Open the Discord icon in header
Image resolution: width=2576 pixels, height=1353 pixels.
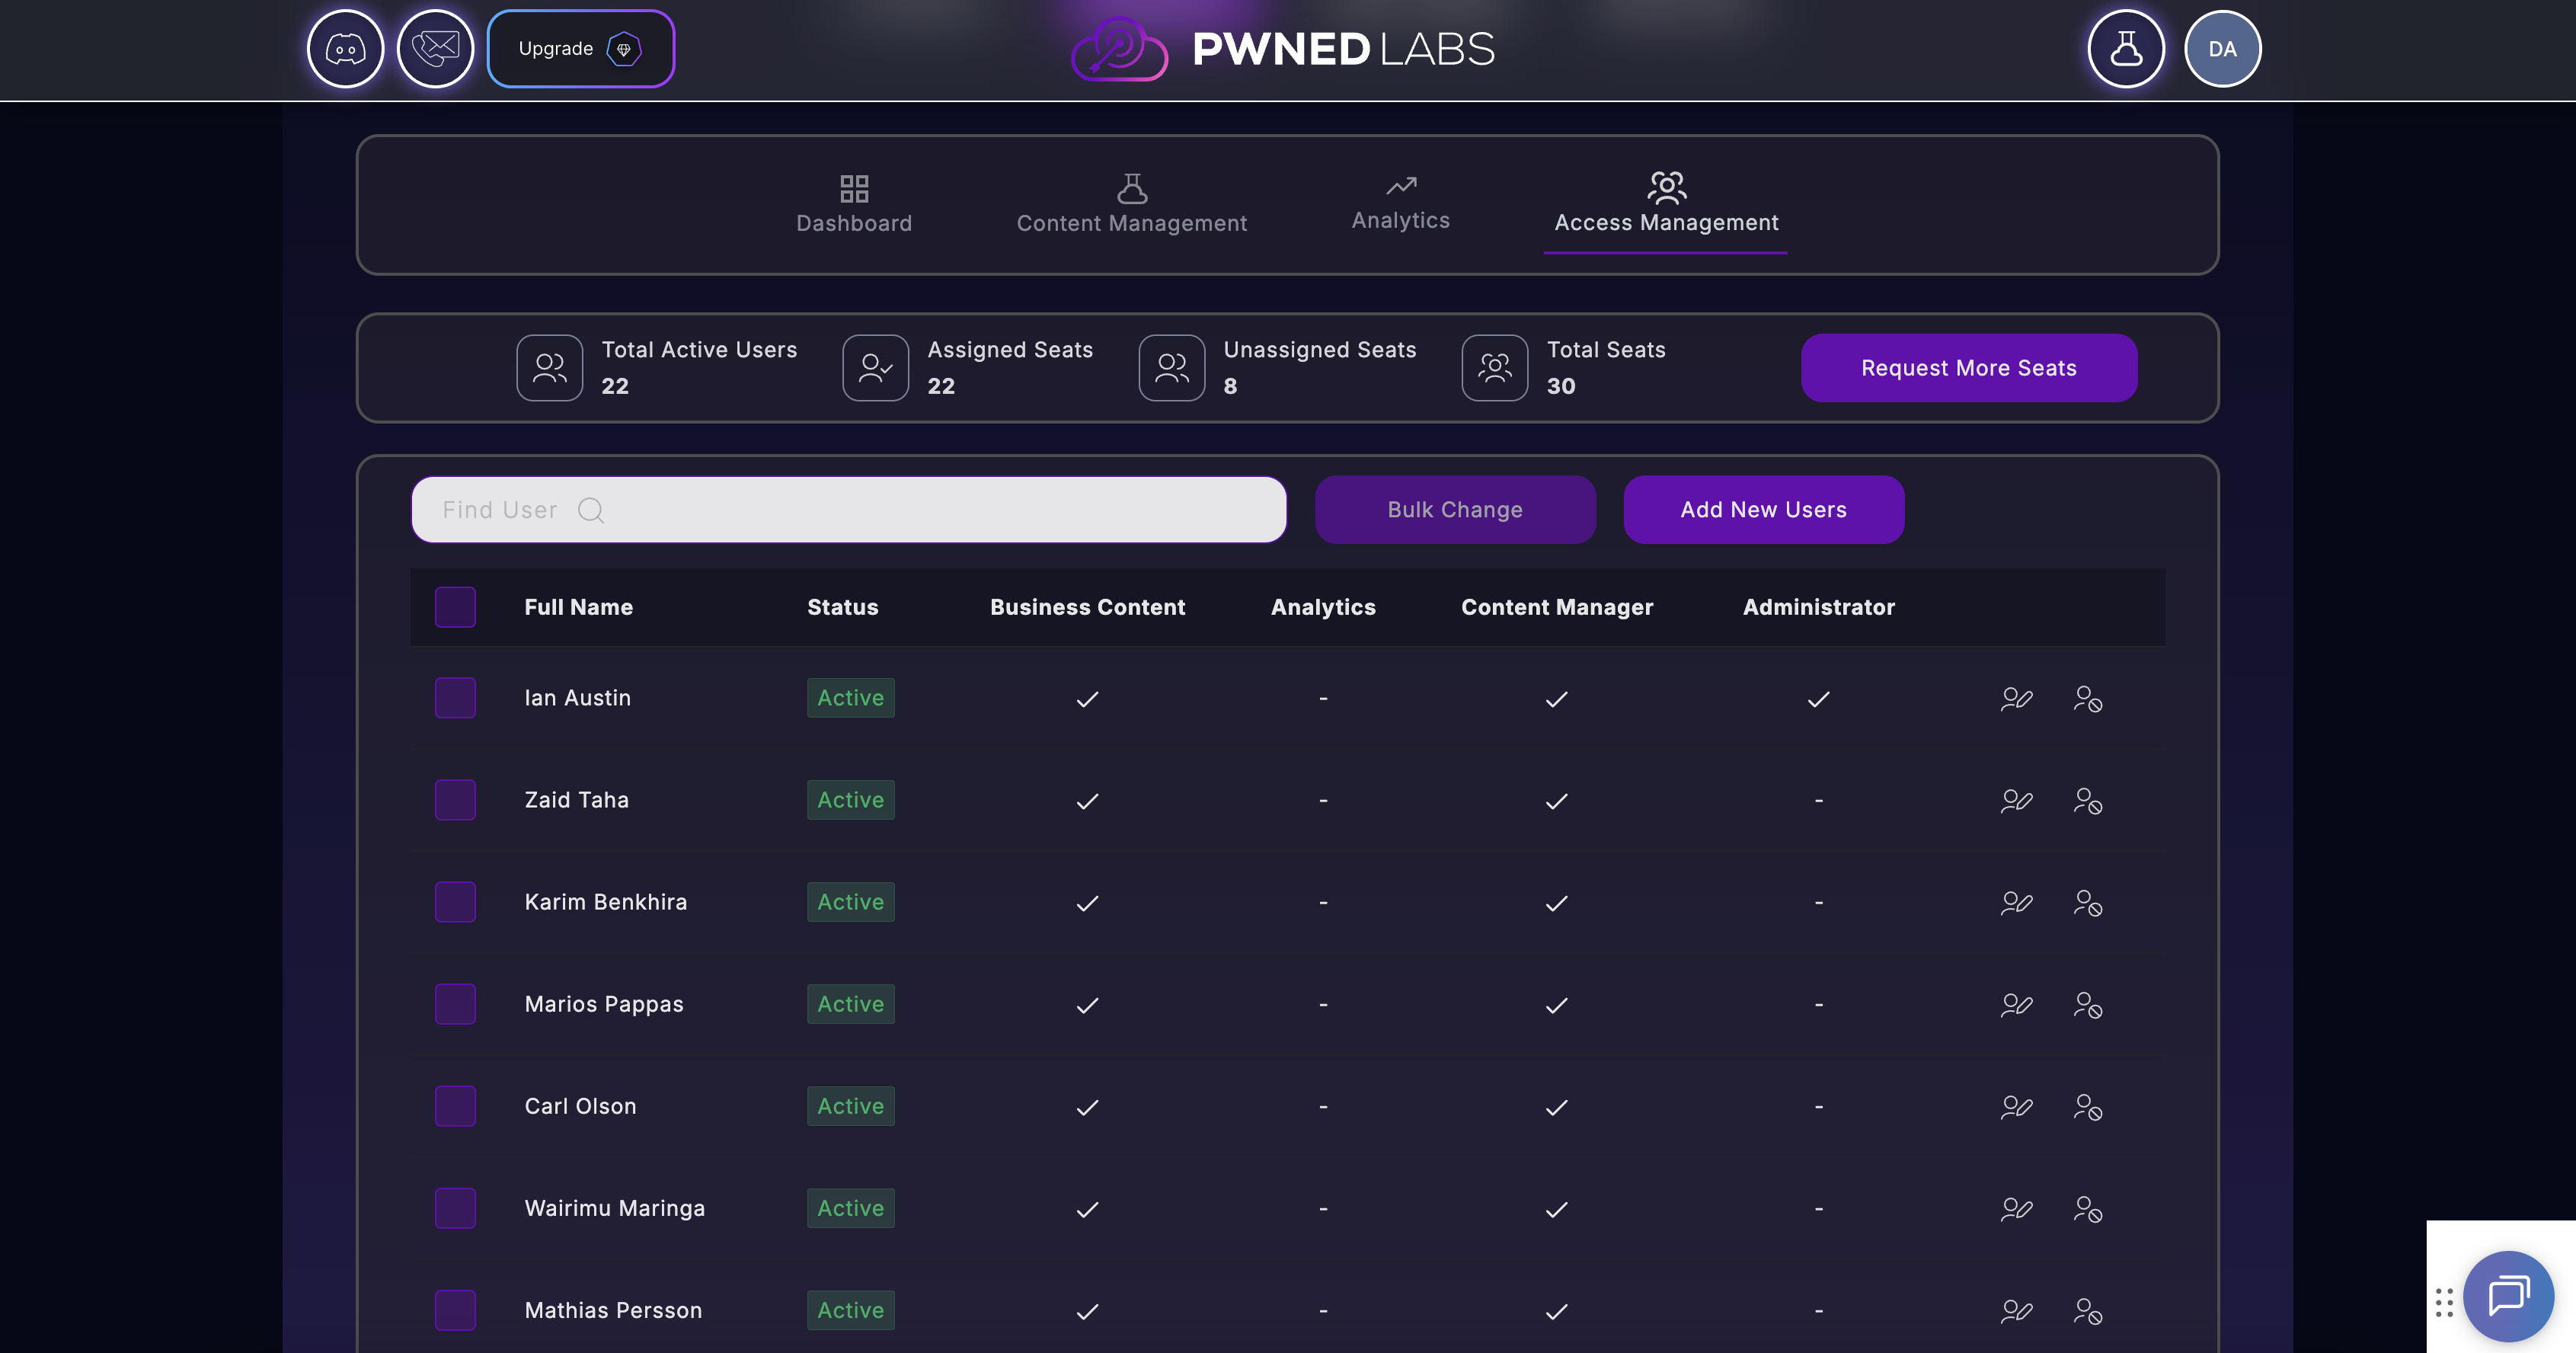click(345, 49)
